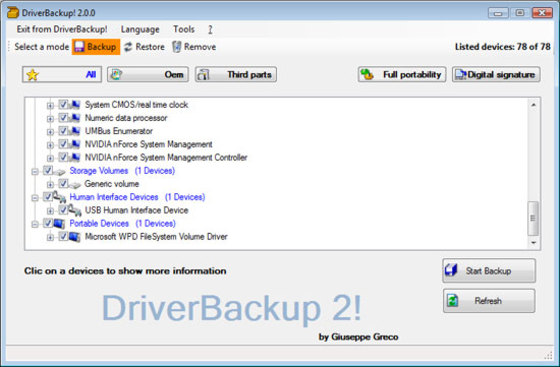This screenshot has width=560, height=367.
Task: Expand Microsoft WPD FileSystem Volume Driver node
Action: (x=50, y=238)
